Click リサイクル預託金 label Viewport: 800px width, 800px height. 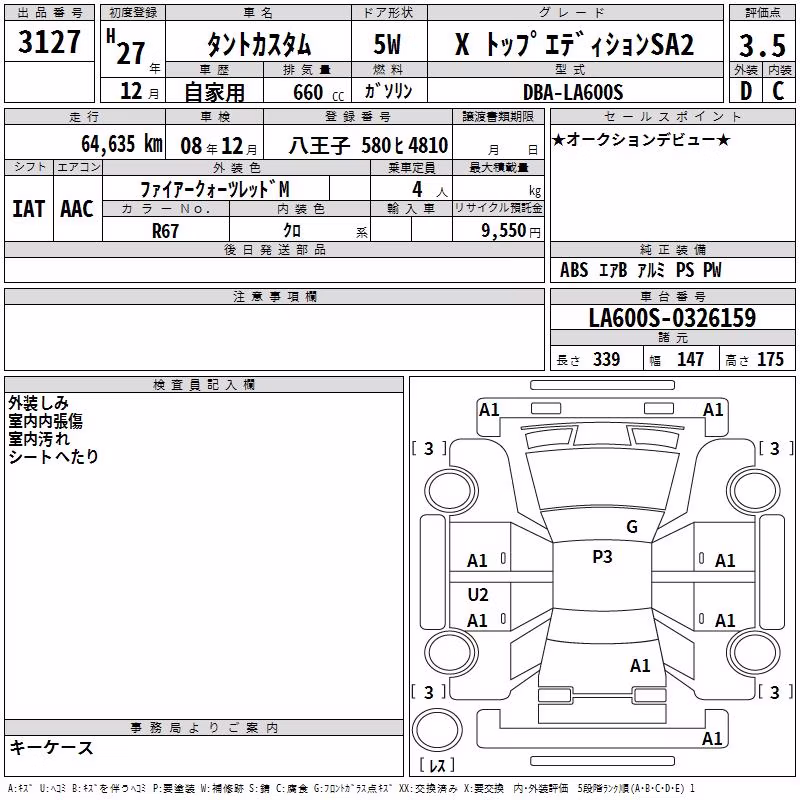(x=498, y=208)
